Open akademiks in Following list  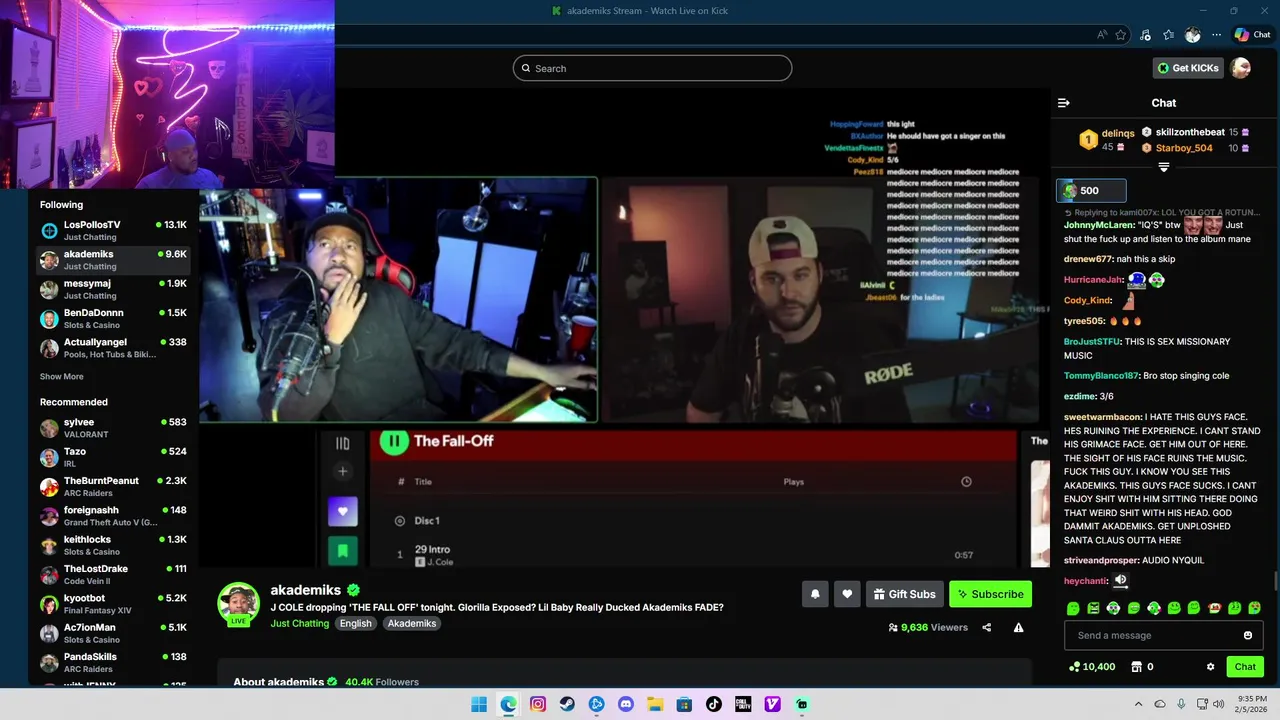112,260
